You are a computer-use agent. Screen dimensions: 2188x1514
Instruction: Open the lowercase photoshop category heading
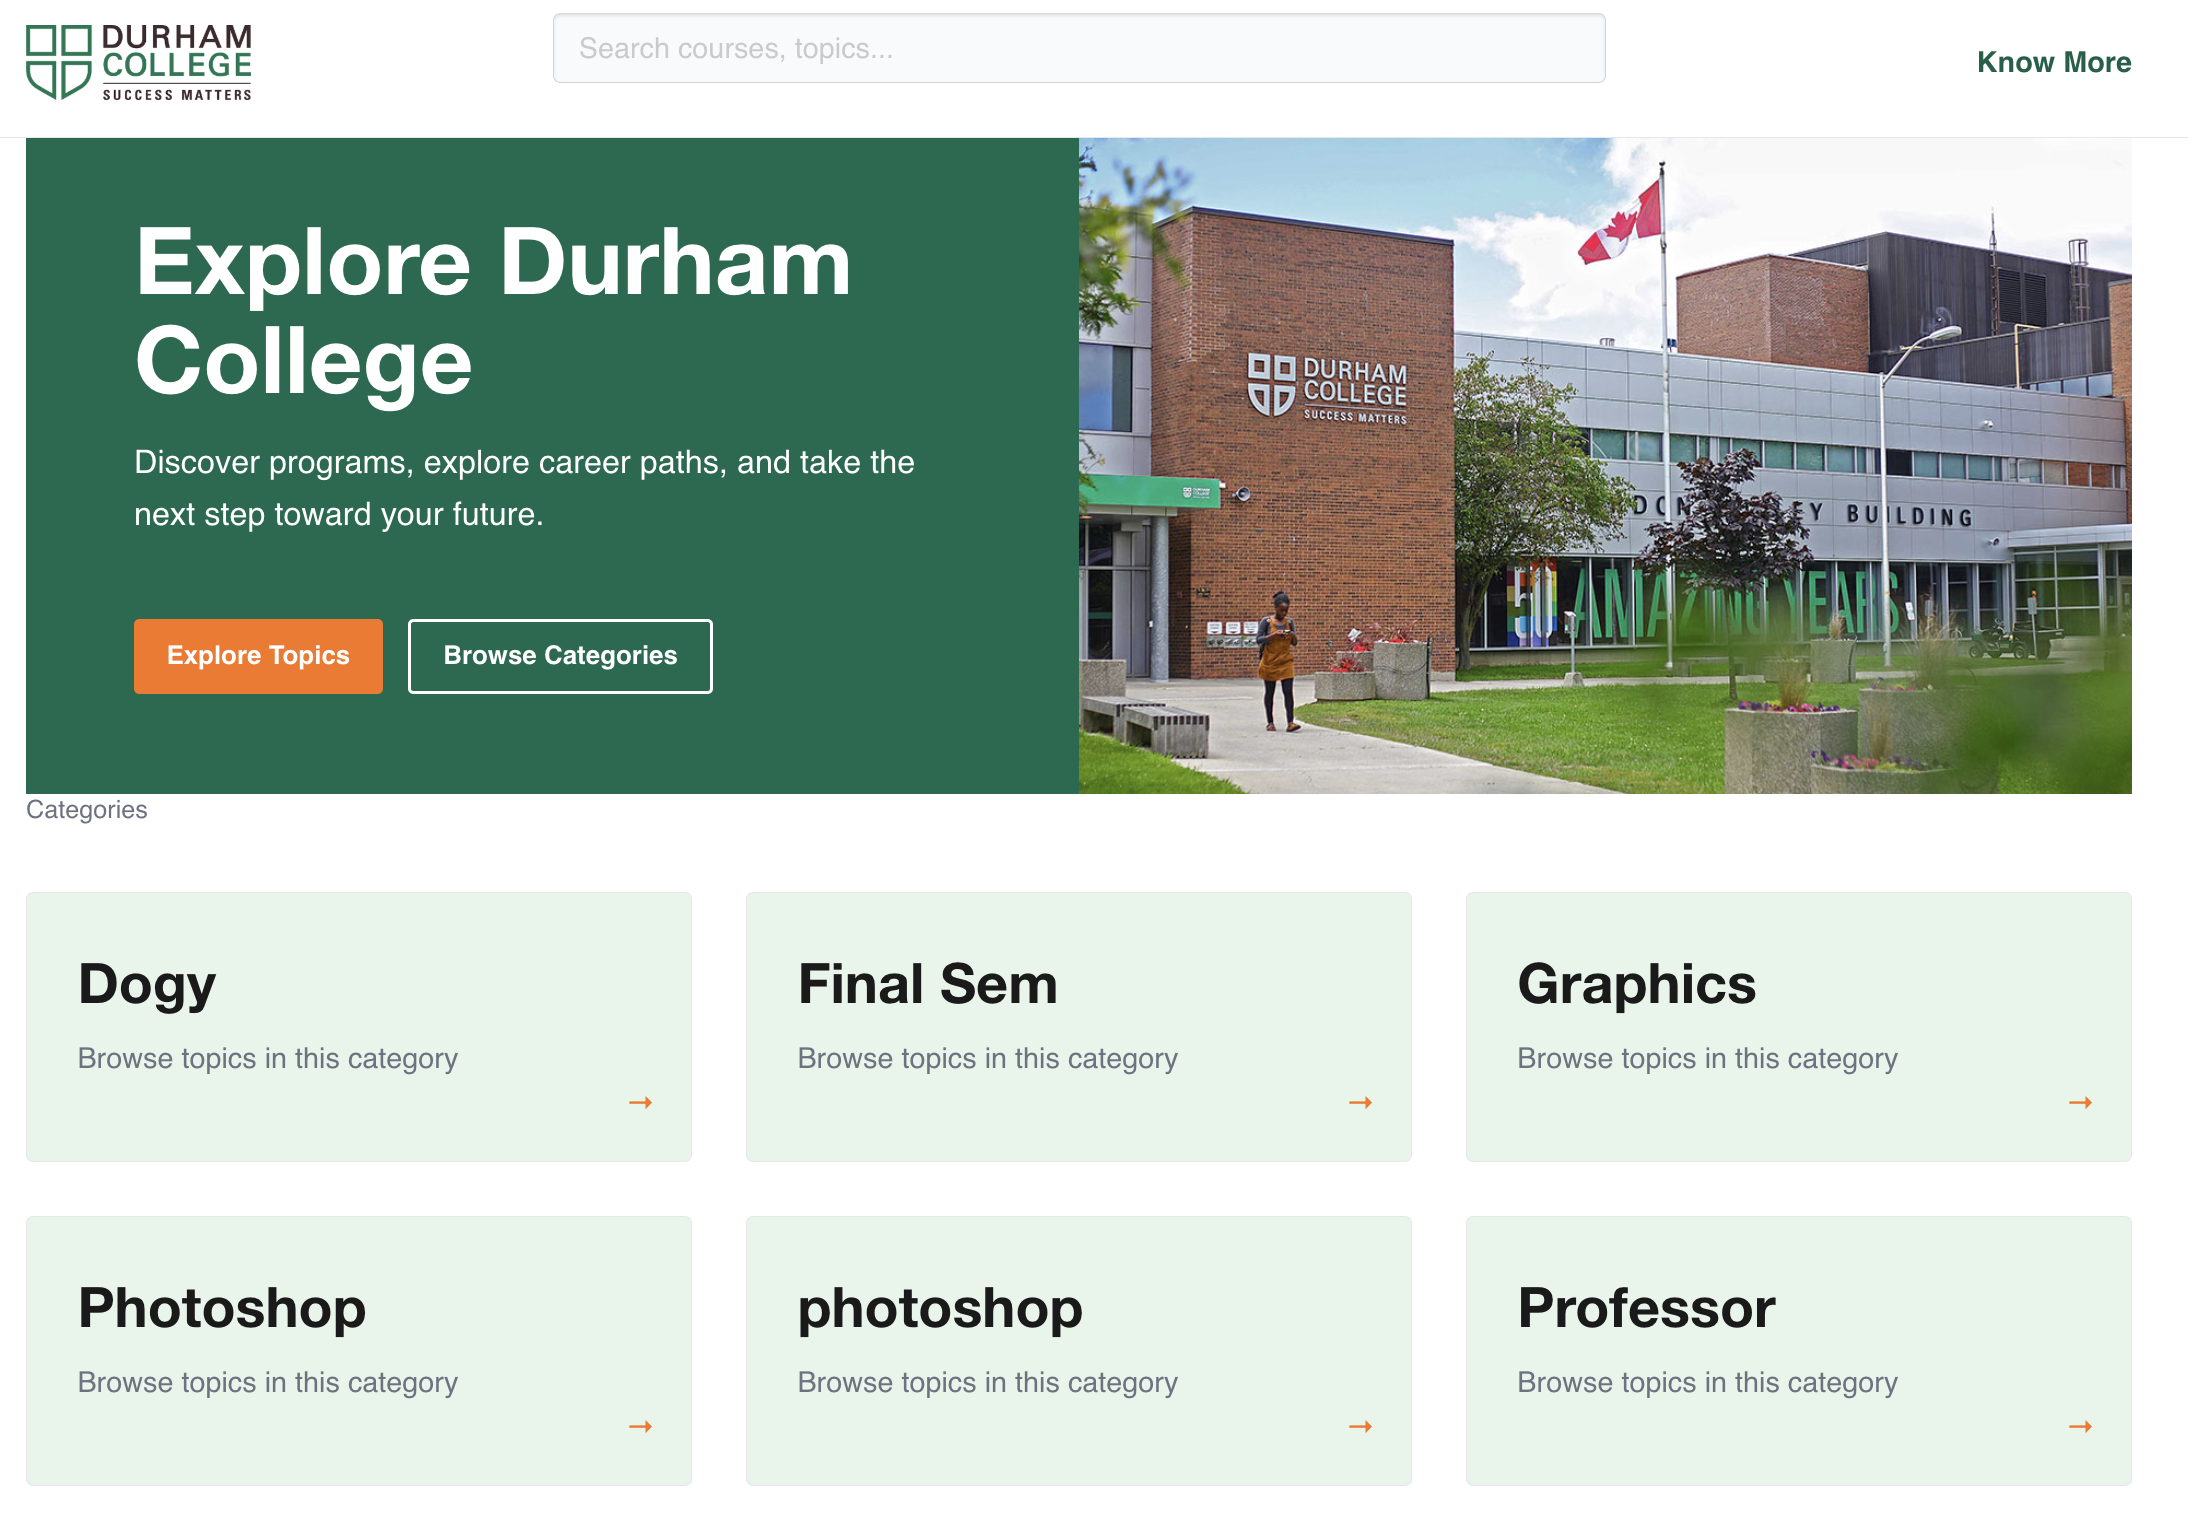(x=940, y=1308)
